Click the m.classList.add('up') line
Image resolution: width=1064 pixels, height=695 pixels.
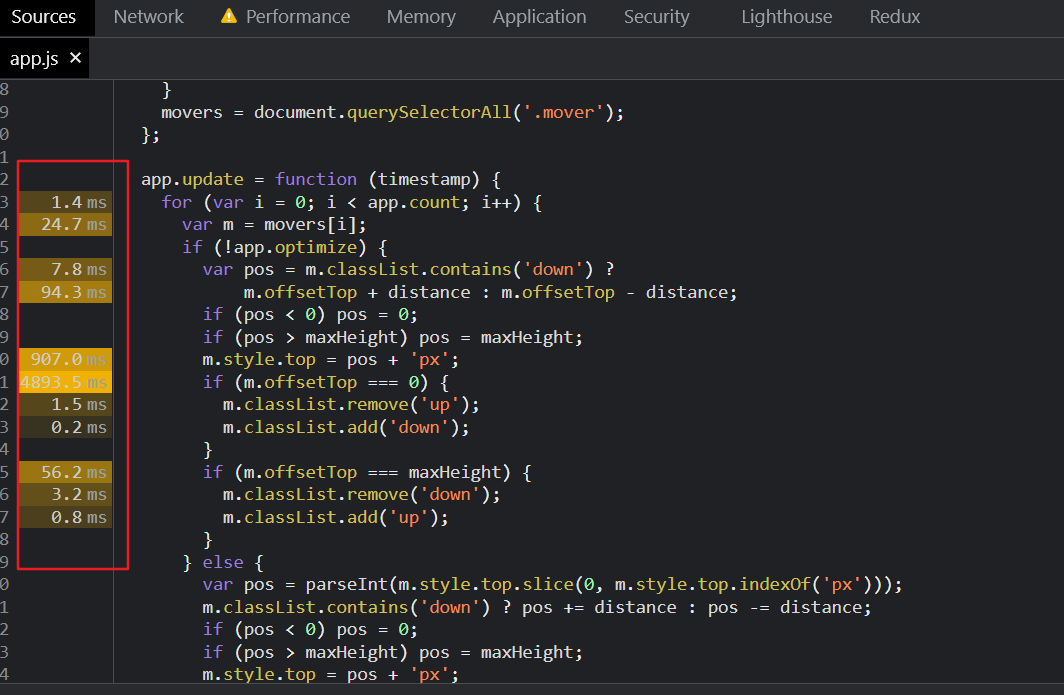(336, 517)
